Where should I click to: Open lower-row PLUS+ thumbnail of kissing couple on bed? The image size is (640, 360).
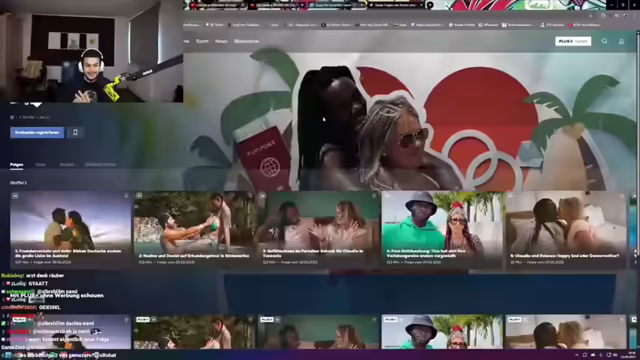pyautogui.click(x=566, y=332)
